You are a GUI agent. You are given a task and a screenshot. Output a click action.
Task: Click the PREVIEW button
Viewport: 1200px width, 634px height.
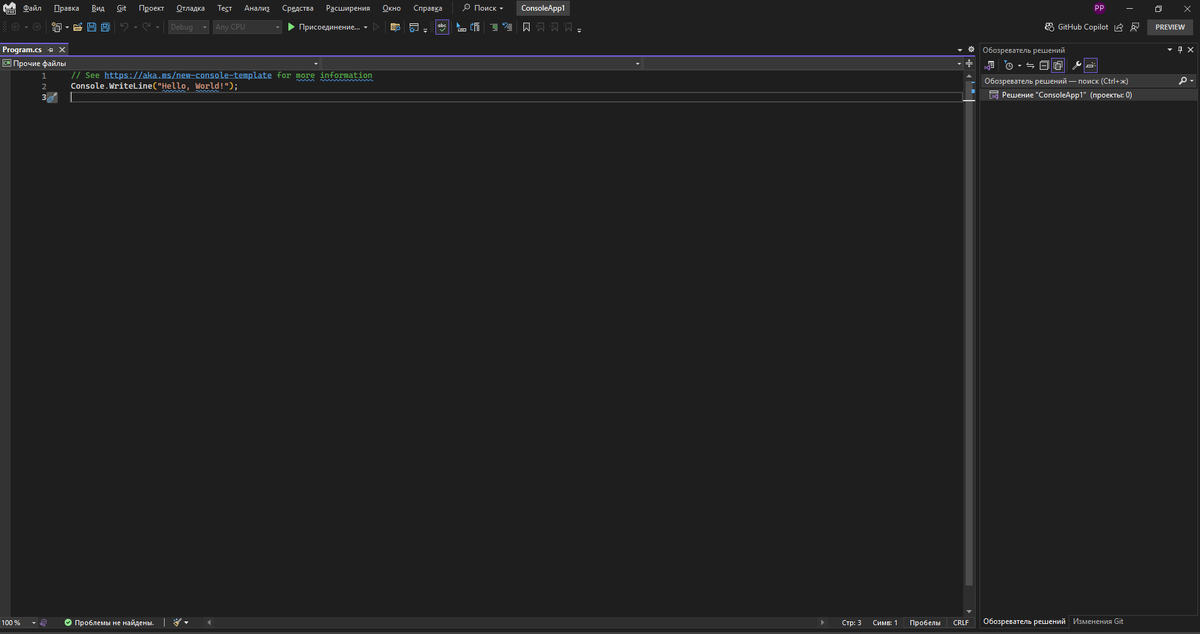point(1170,27)
